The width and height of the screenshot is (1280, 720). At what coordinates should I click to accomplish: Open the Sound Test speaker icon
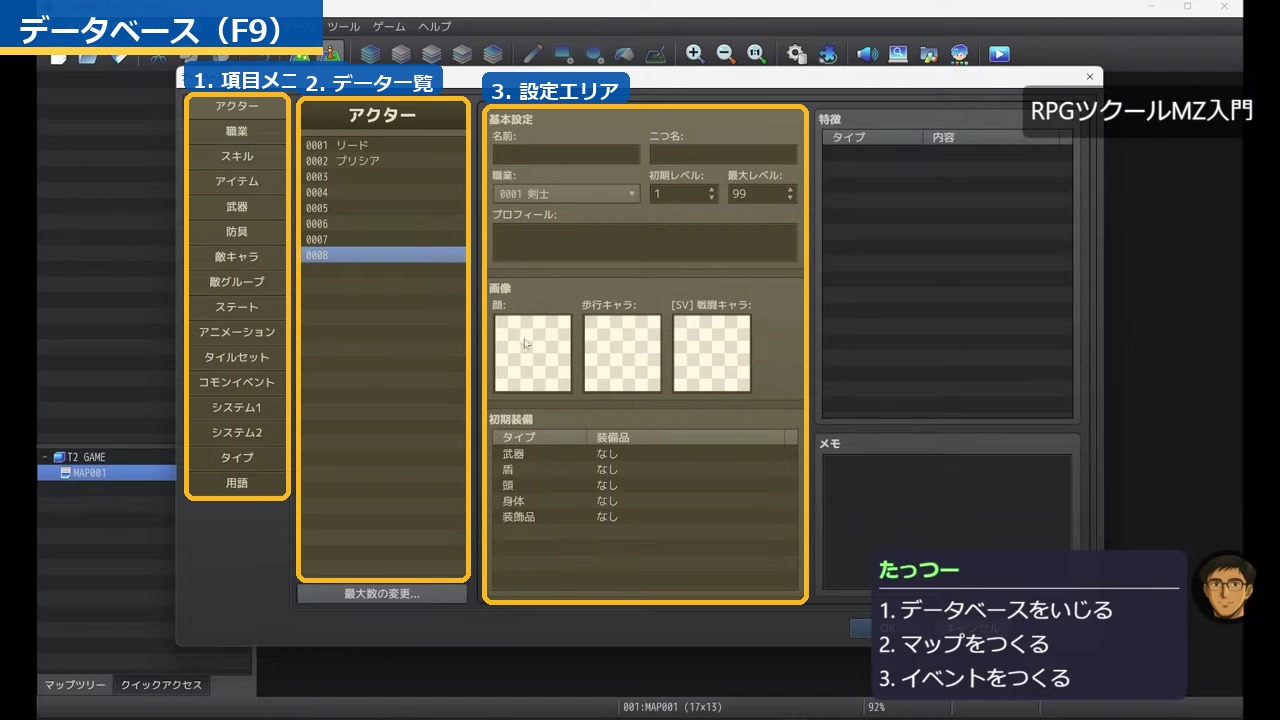867,54
